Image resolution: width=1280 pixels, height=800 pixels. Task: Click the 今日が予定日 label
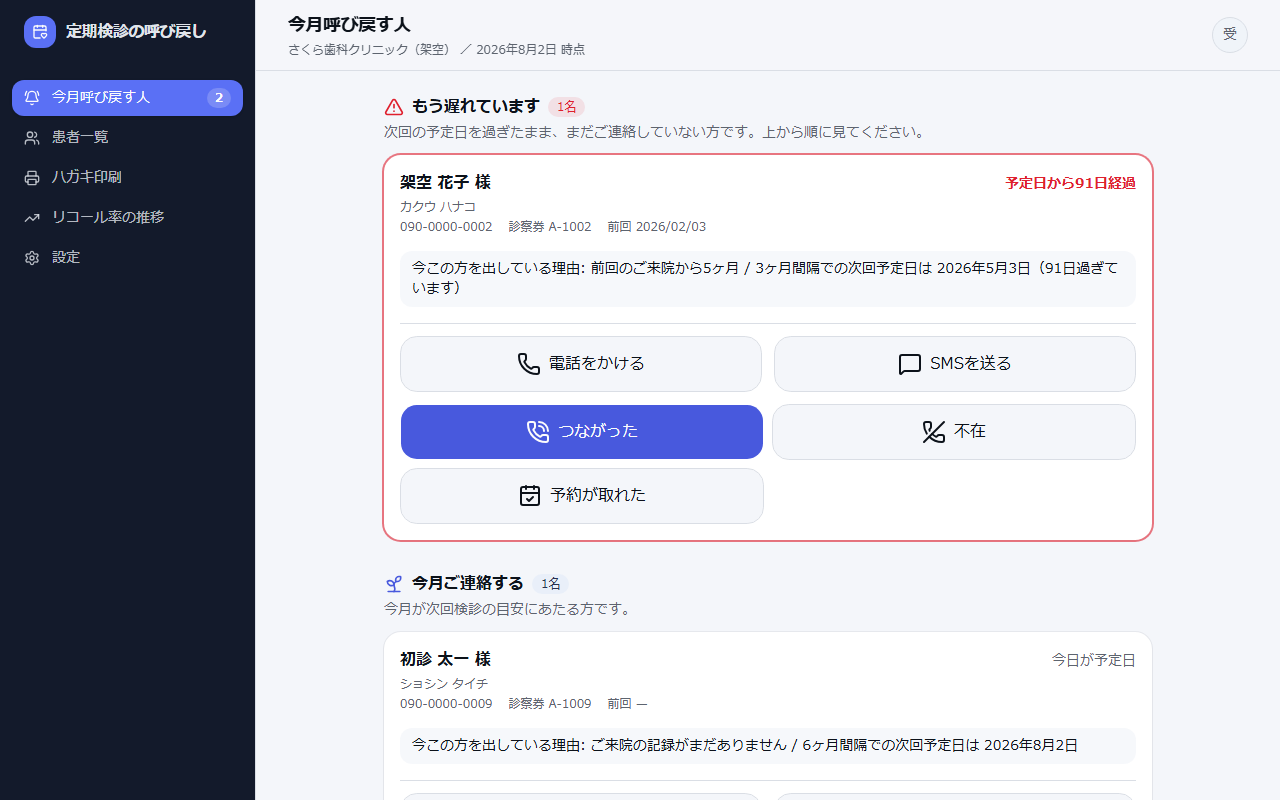coord(1093,661)
